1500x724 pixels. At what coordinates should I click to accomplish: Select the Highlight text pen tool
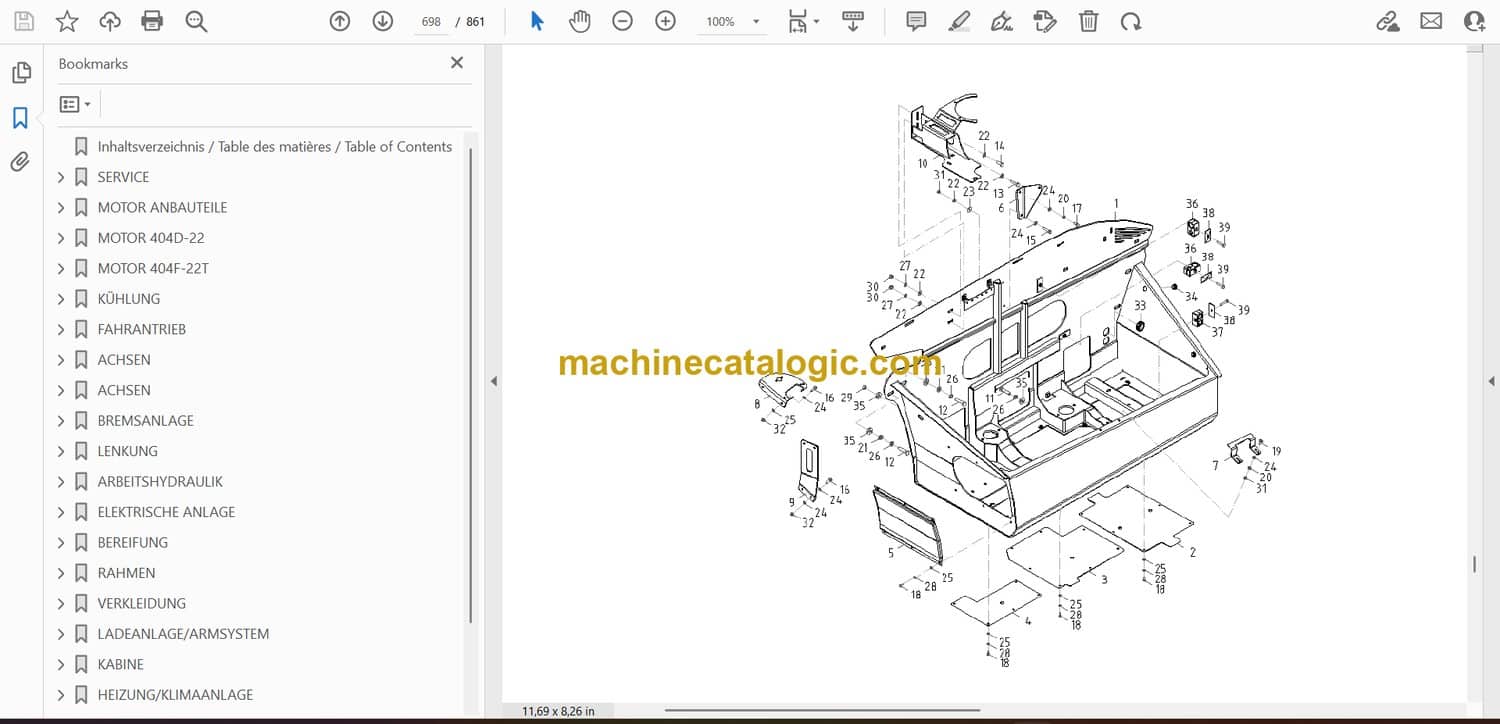959,21
